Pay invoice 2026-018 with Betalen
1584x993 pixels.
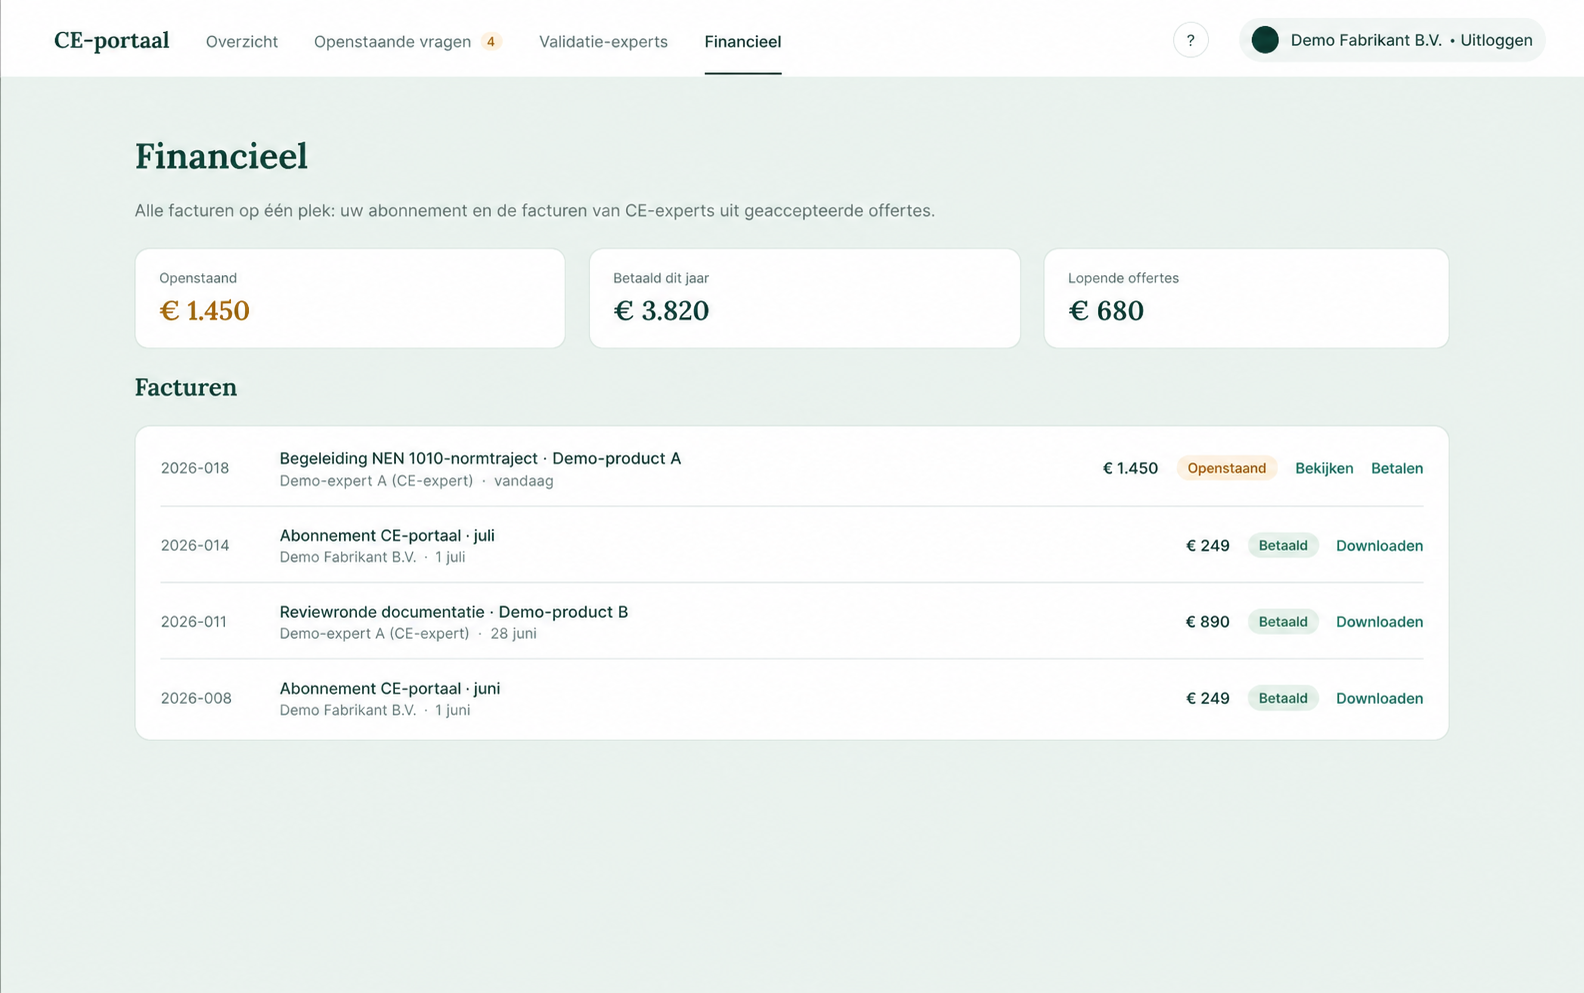[1397, 468]
